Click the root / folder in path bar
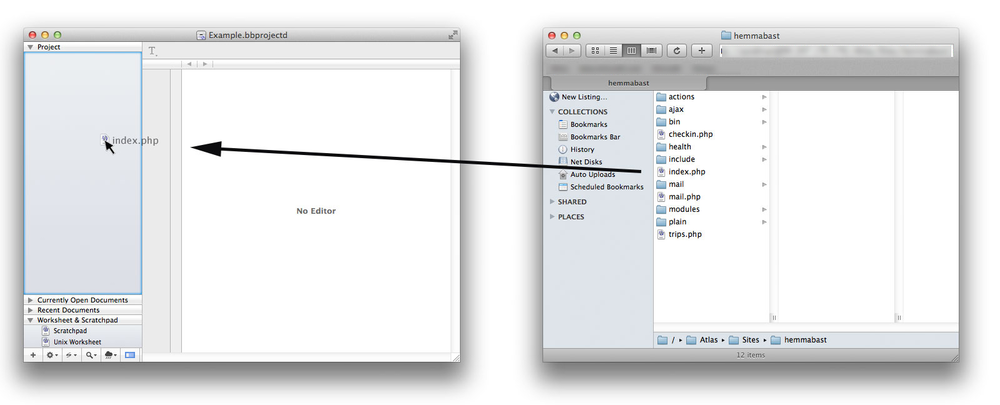The image size is (1000, 405). (x=666, y=340)
